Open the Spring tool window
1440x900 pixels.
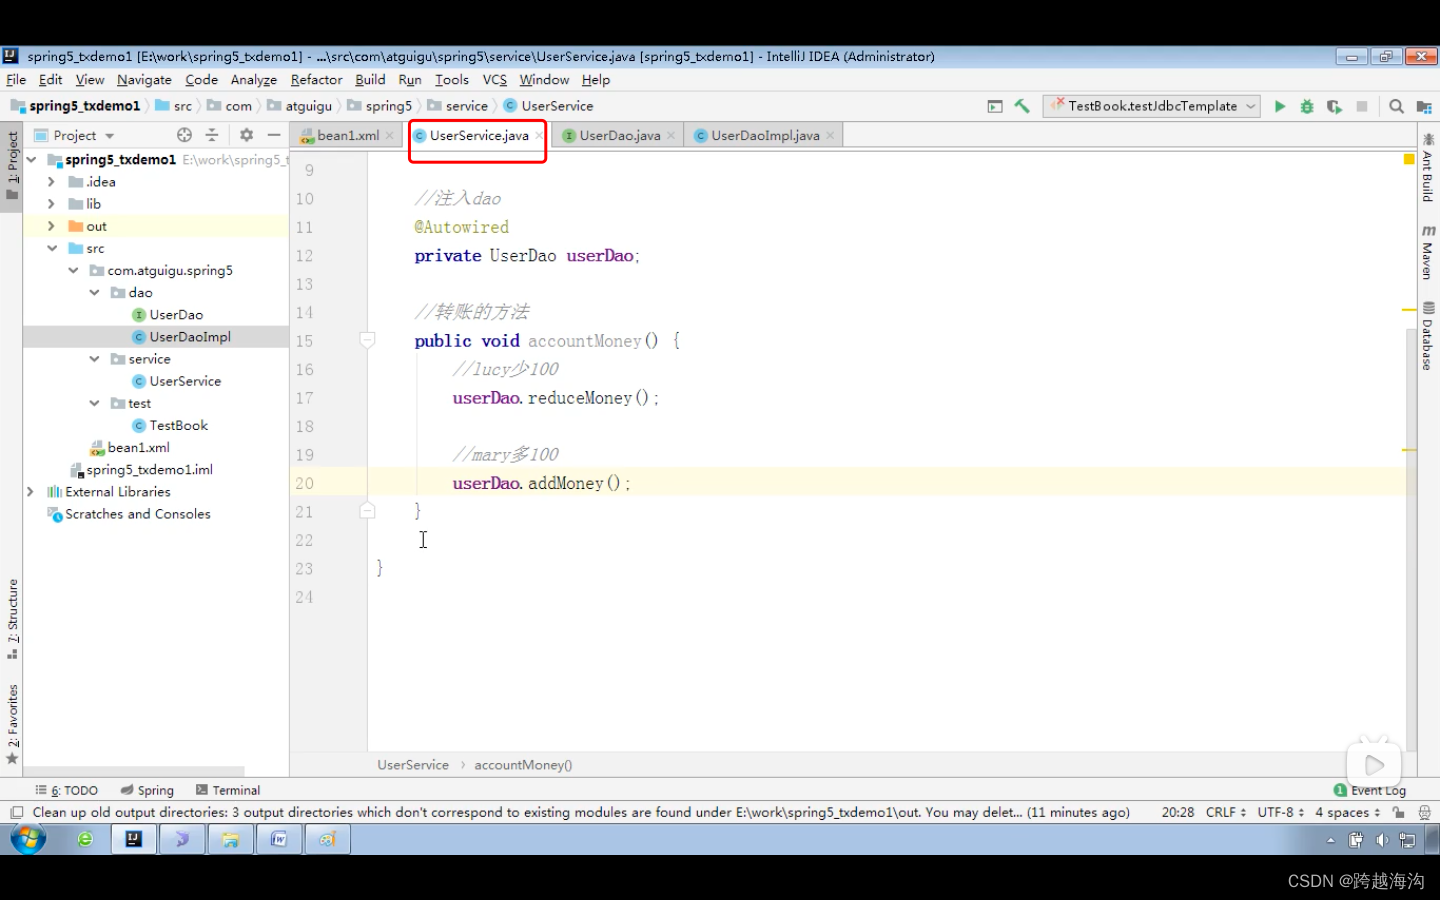pyautogui.click(x=147, y=790)
